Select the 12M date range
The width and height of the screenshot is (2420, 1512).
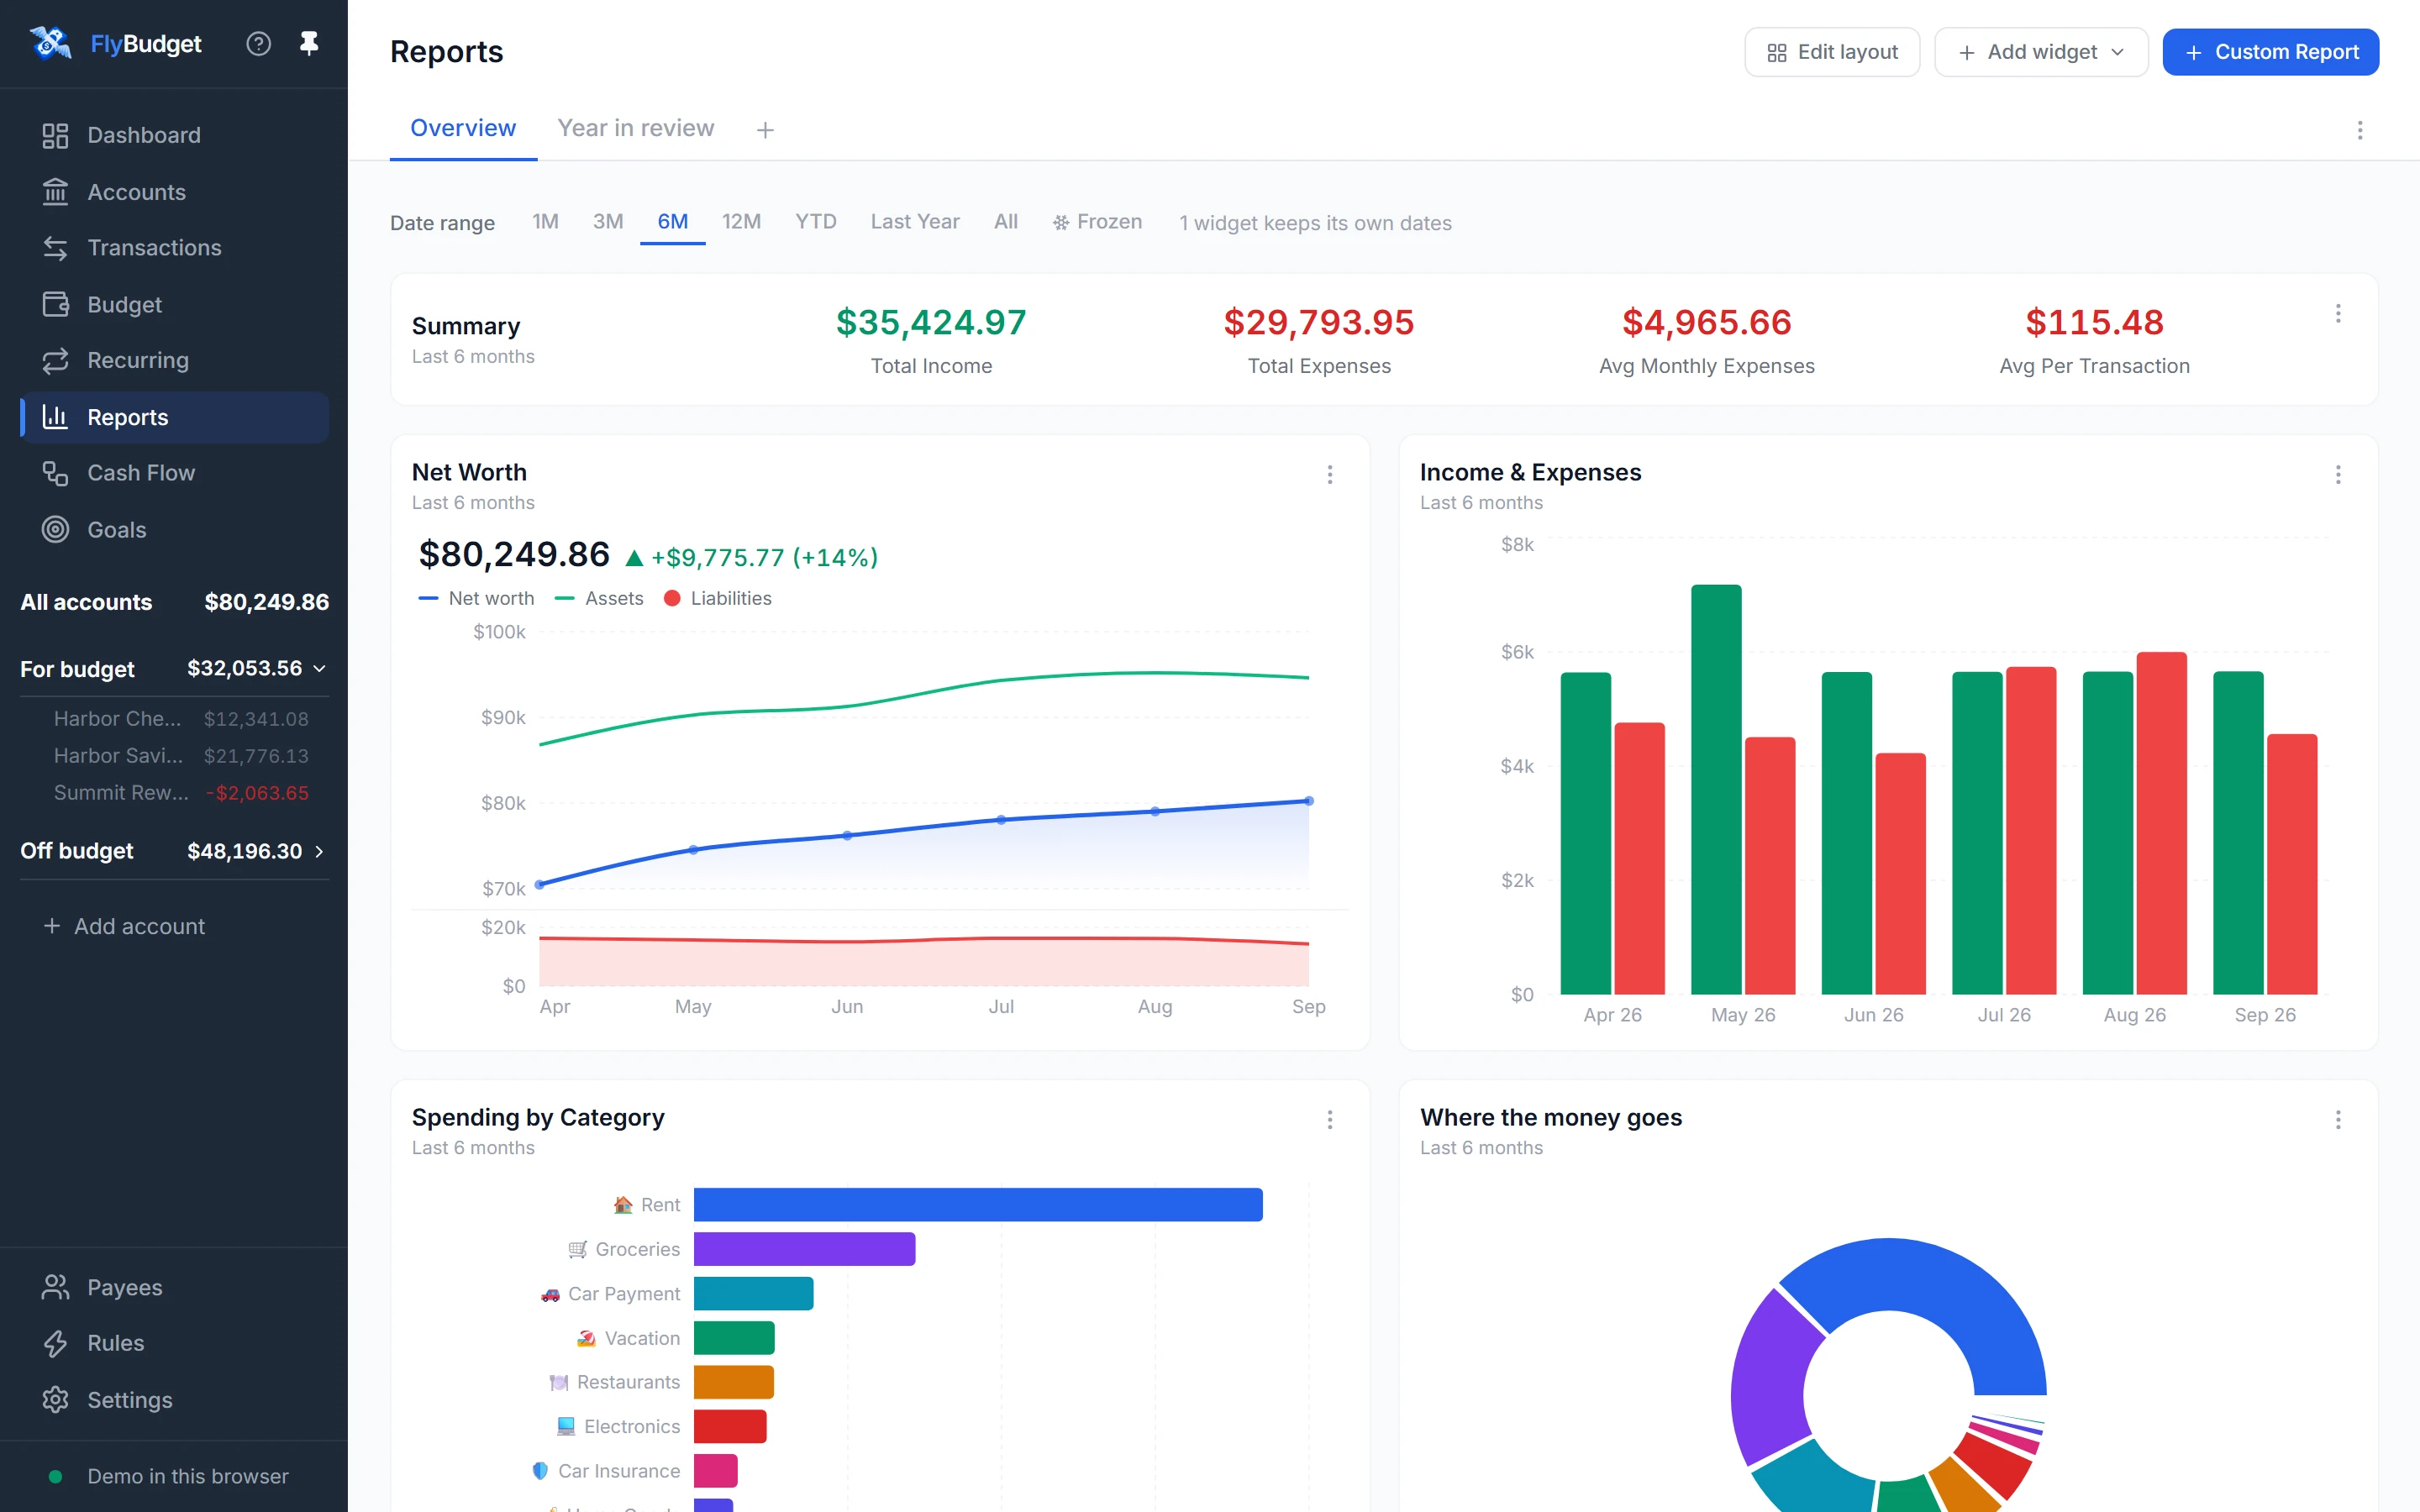[x=741, y=222]
